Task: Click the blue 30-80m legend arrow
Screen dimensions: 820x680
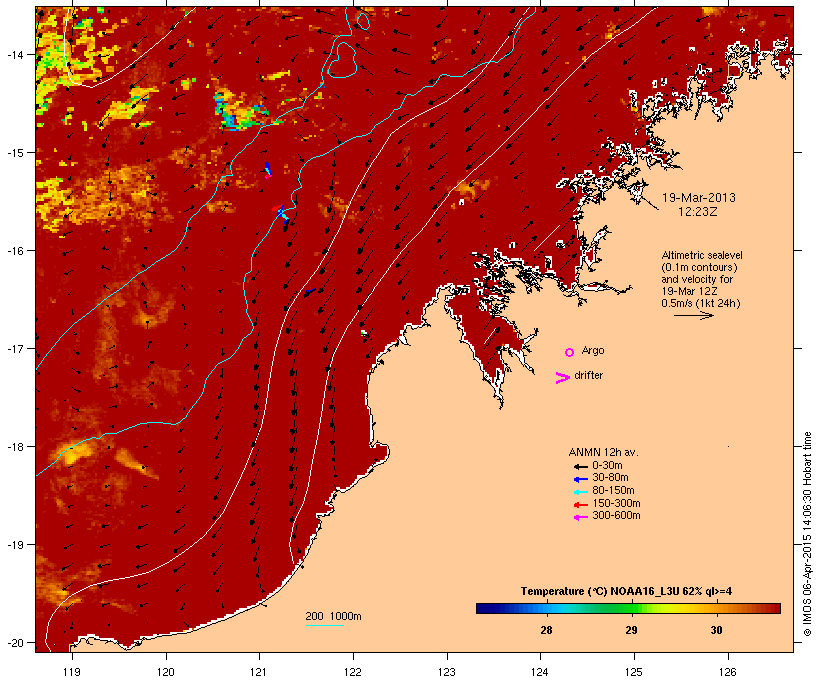Action: coord(580,479)
